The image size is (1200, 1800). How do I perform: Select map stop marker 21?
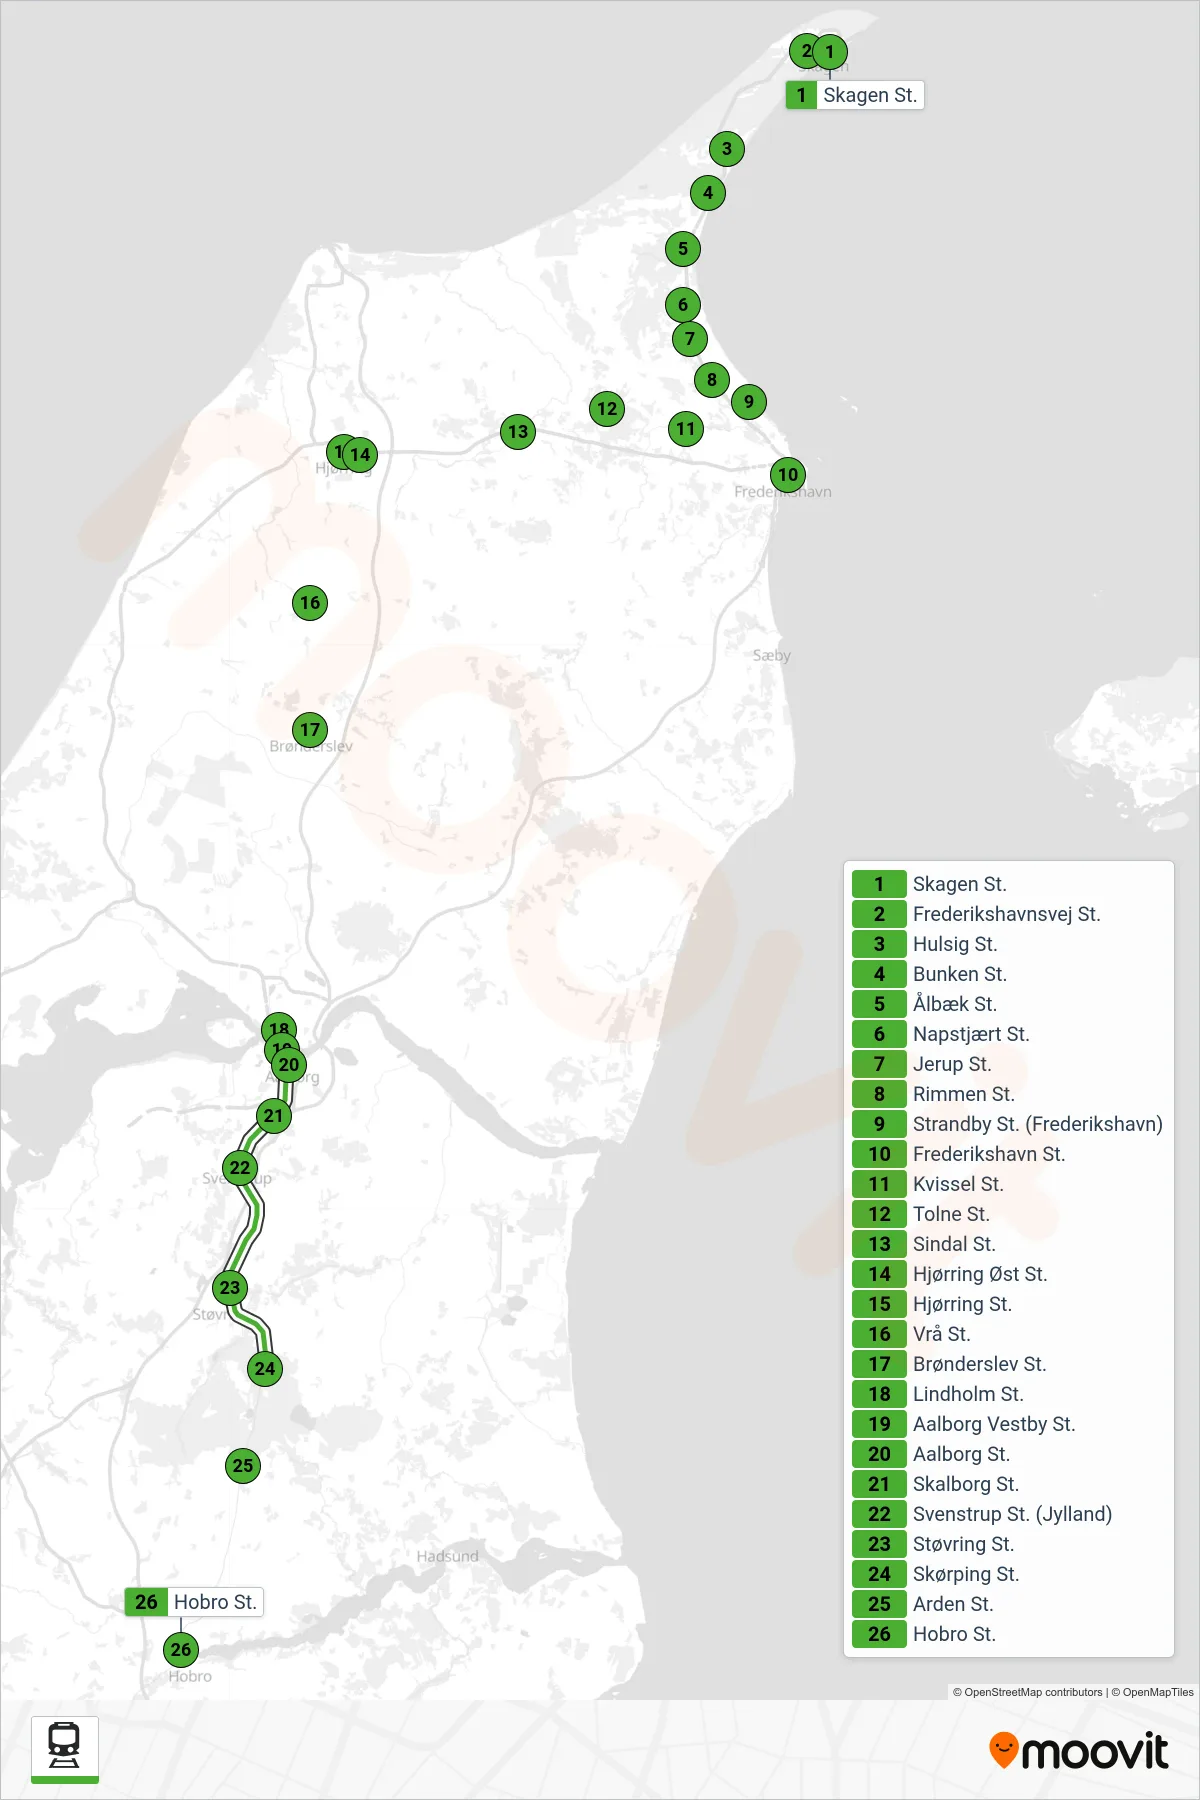point(274,1116)
